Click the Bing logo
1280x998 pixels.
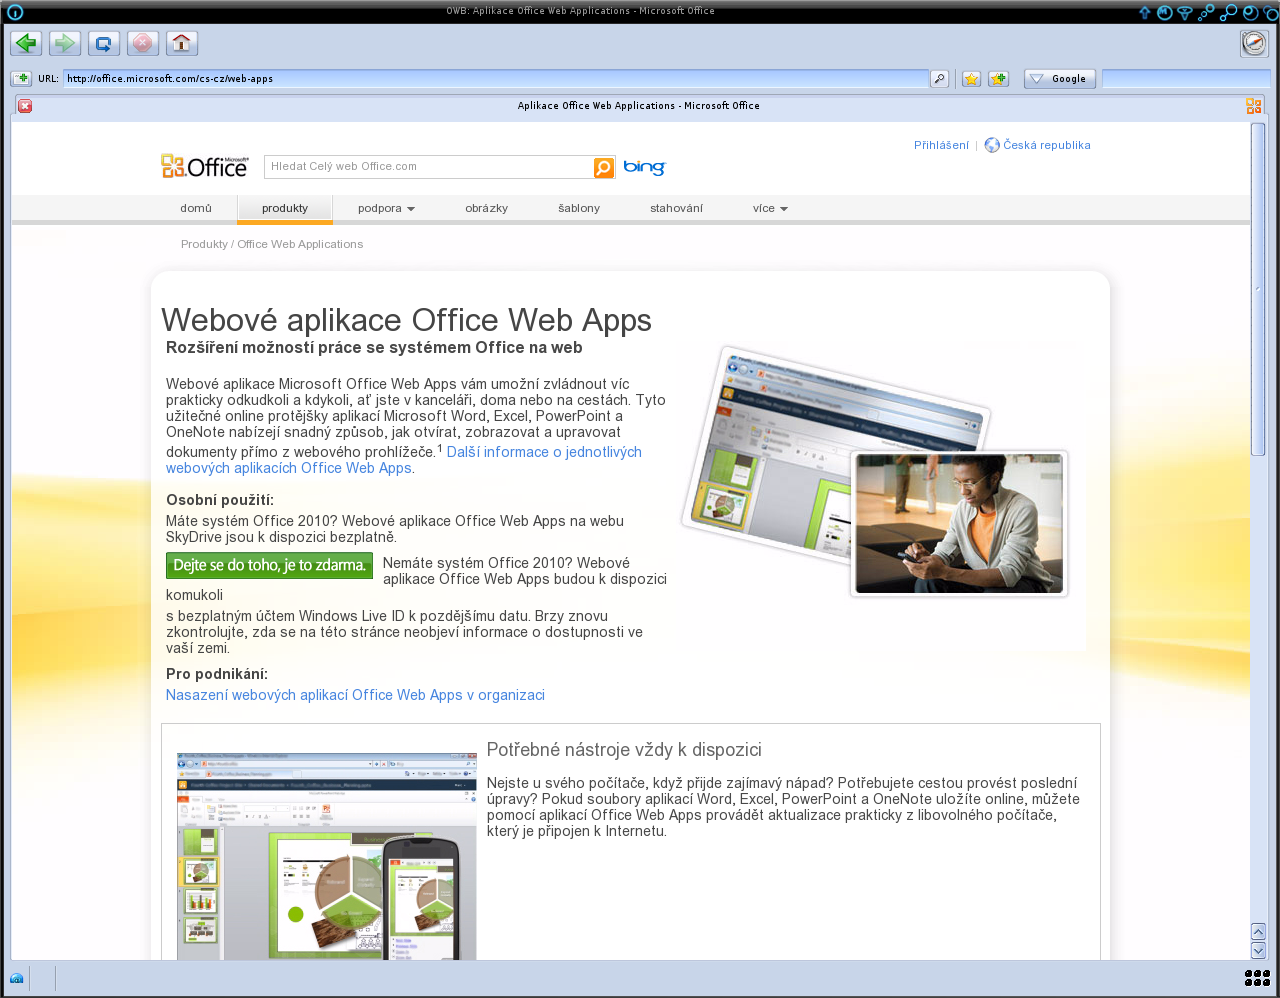[x=644, y=167]
